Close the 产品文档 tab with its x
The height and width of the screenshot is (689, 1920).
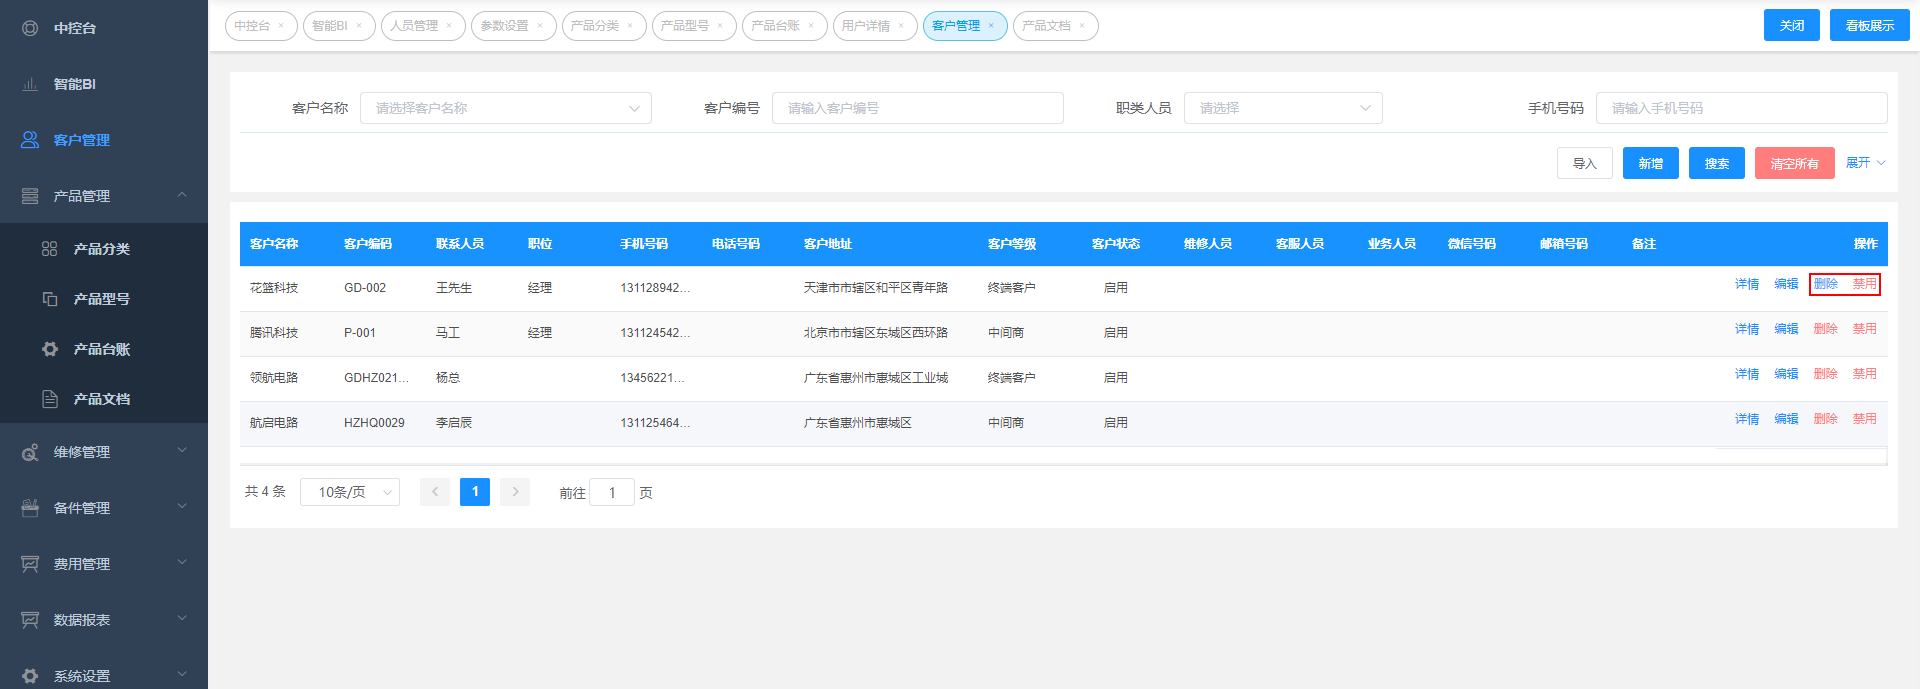click(1082, 26)
